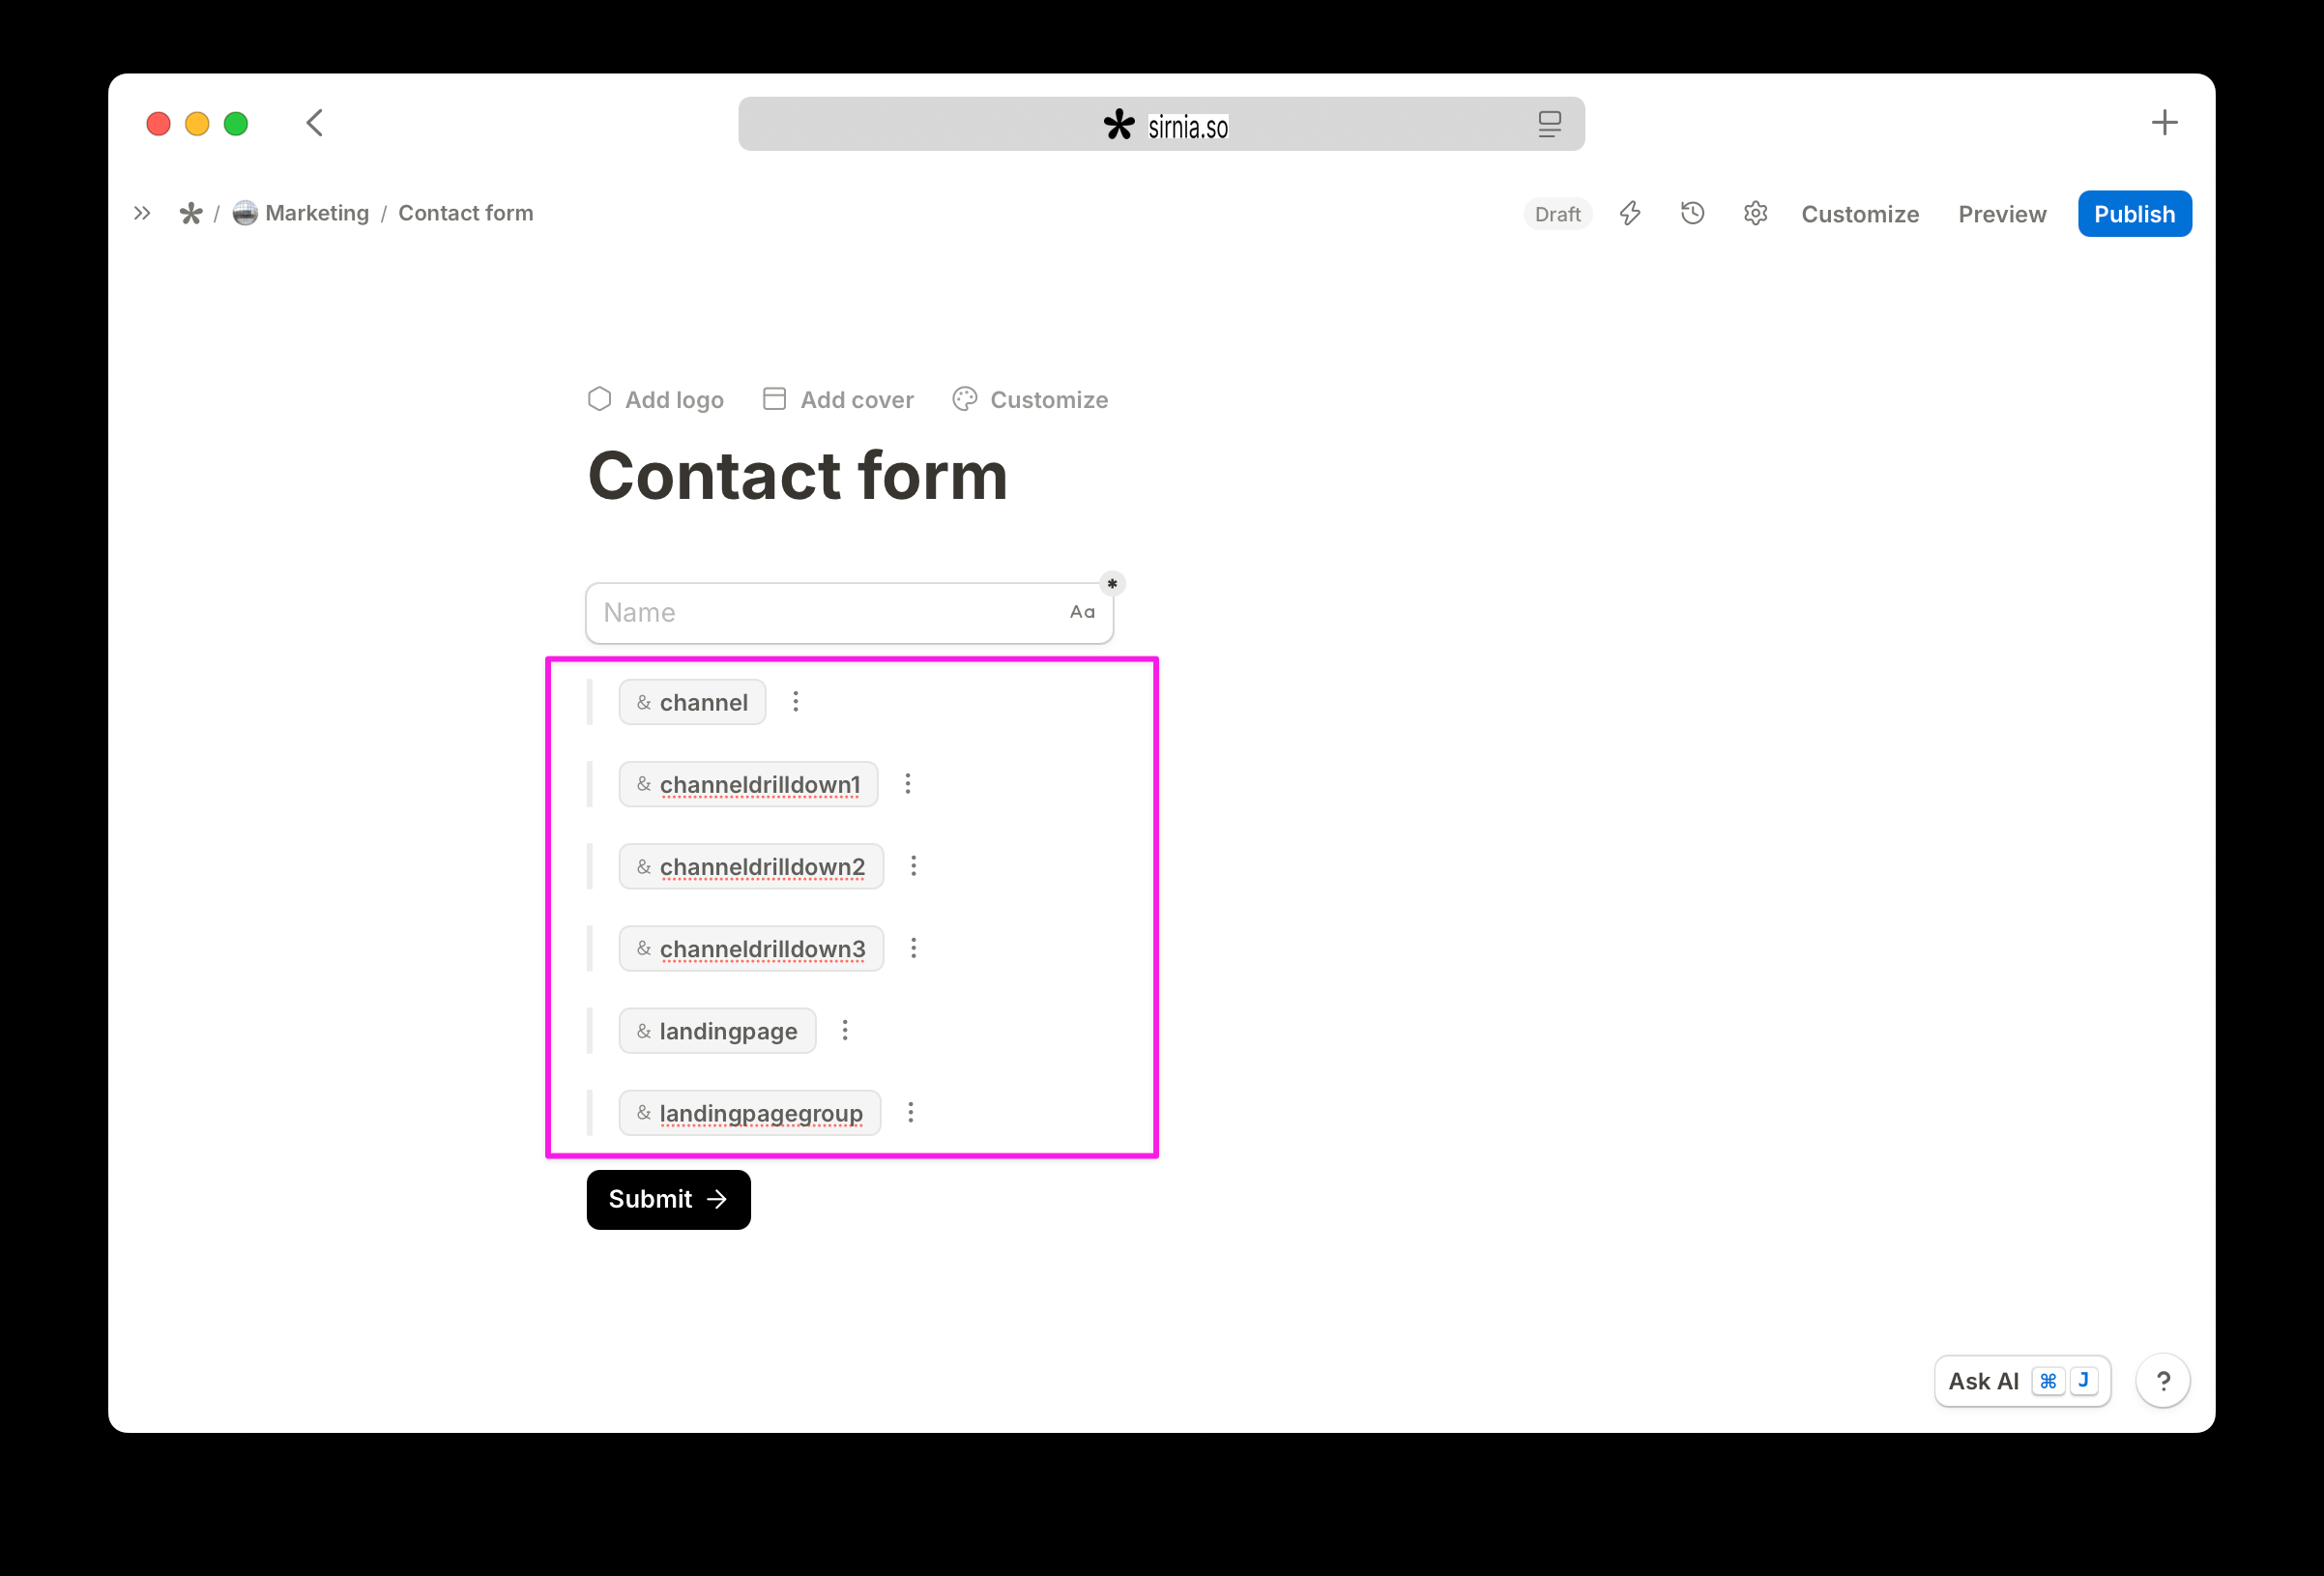Open a new tab with plus icon
Viewport: 2324px width, 1576px height.
point(2164,123)
